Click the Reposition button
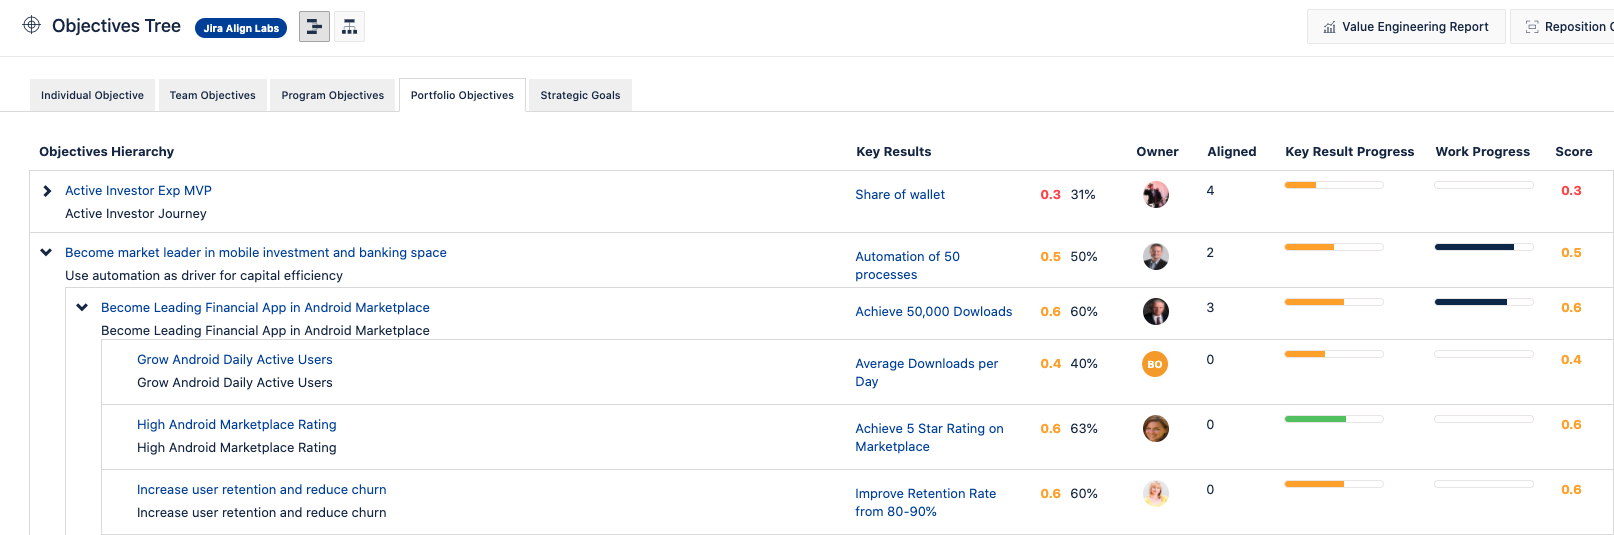Image resolution: width=1614 pixels, height=535 pixels. [1562, 27]
